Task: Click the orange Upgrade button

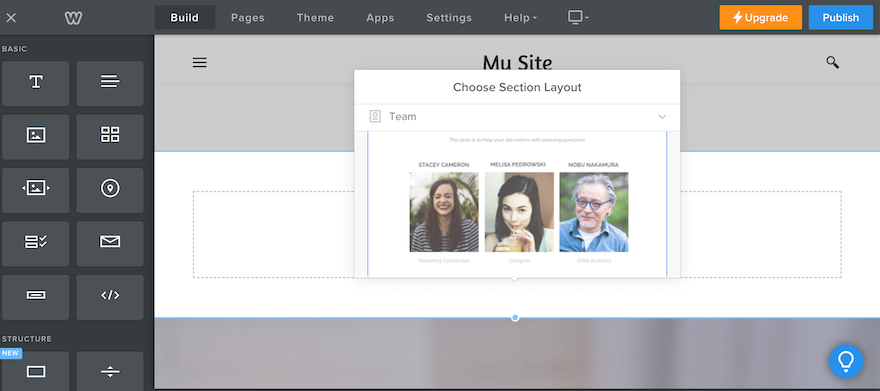Action: pyautogui.click(x=760, y=17)
